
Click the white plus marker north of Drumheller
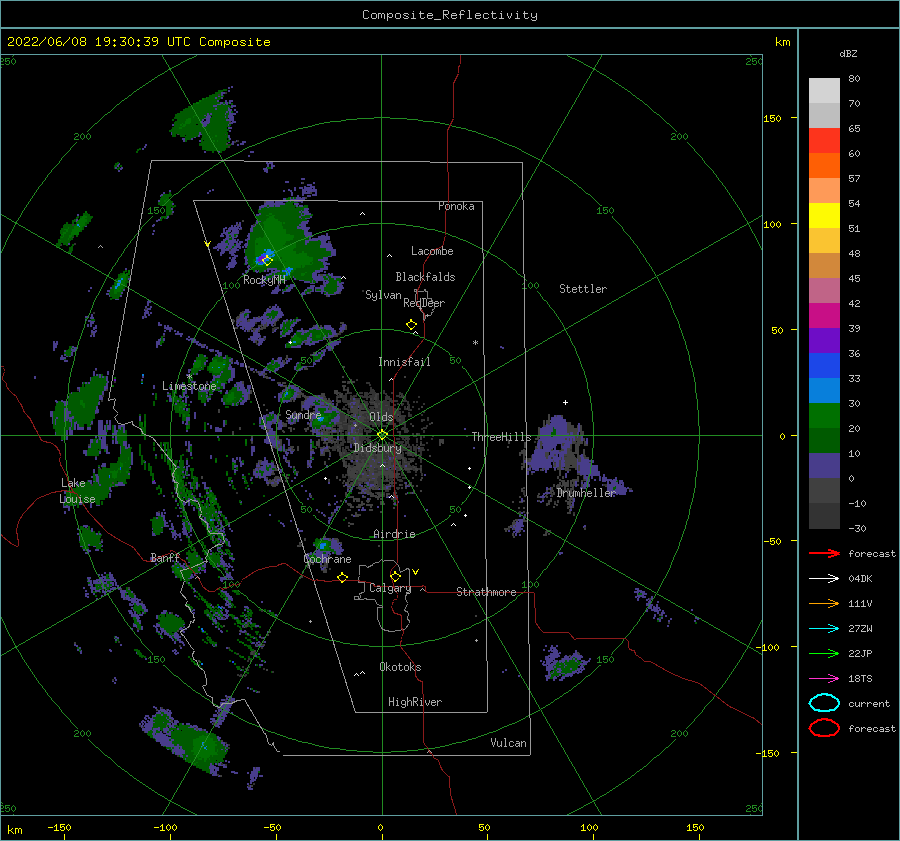pos(565,402)
